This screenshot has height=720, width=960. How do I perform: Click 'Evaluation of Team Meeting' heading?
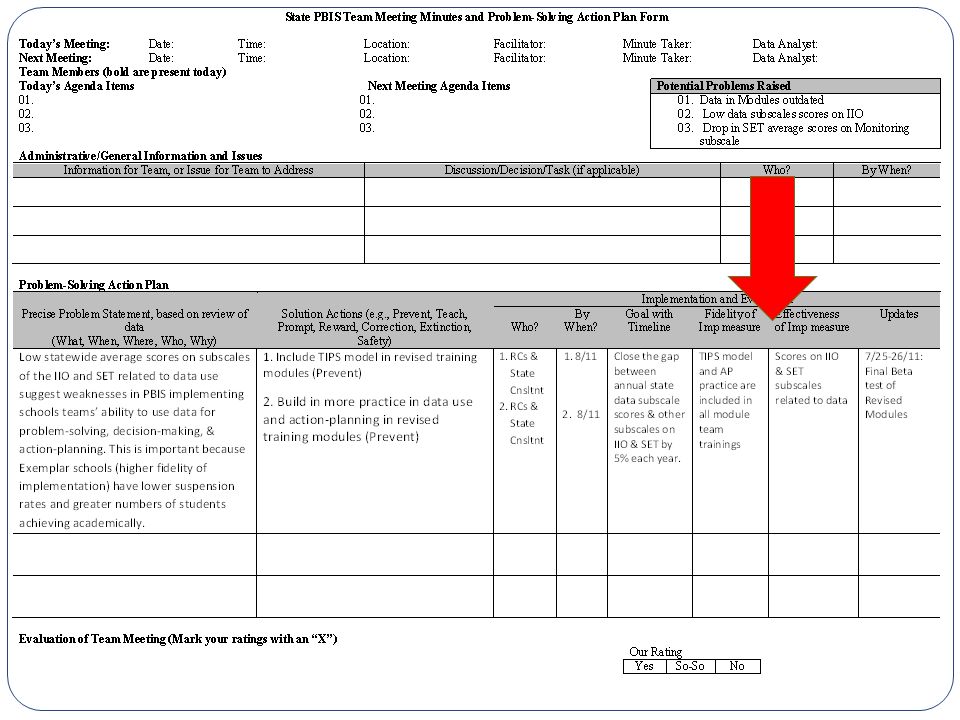click(178, 639)
